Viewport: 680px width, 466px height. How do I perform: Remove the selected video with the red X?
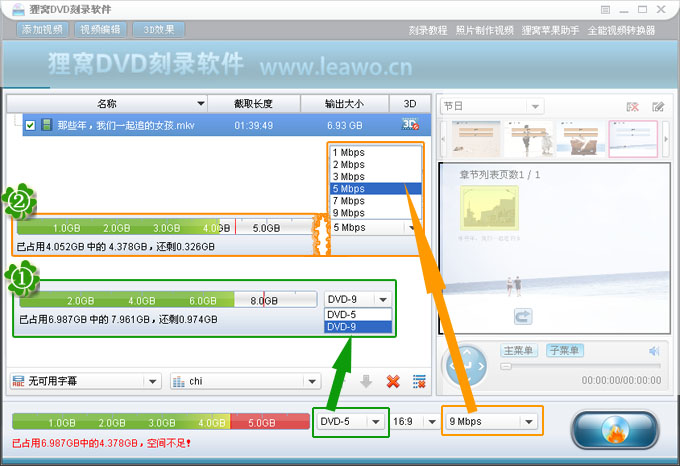click(x=393, y=381)
